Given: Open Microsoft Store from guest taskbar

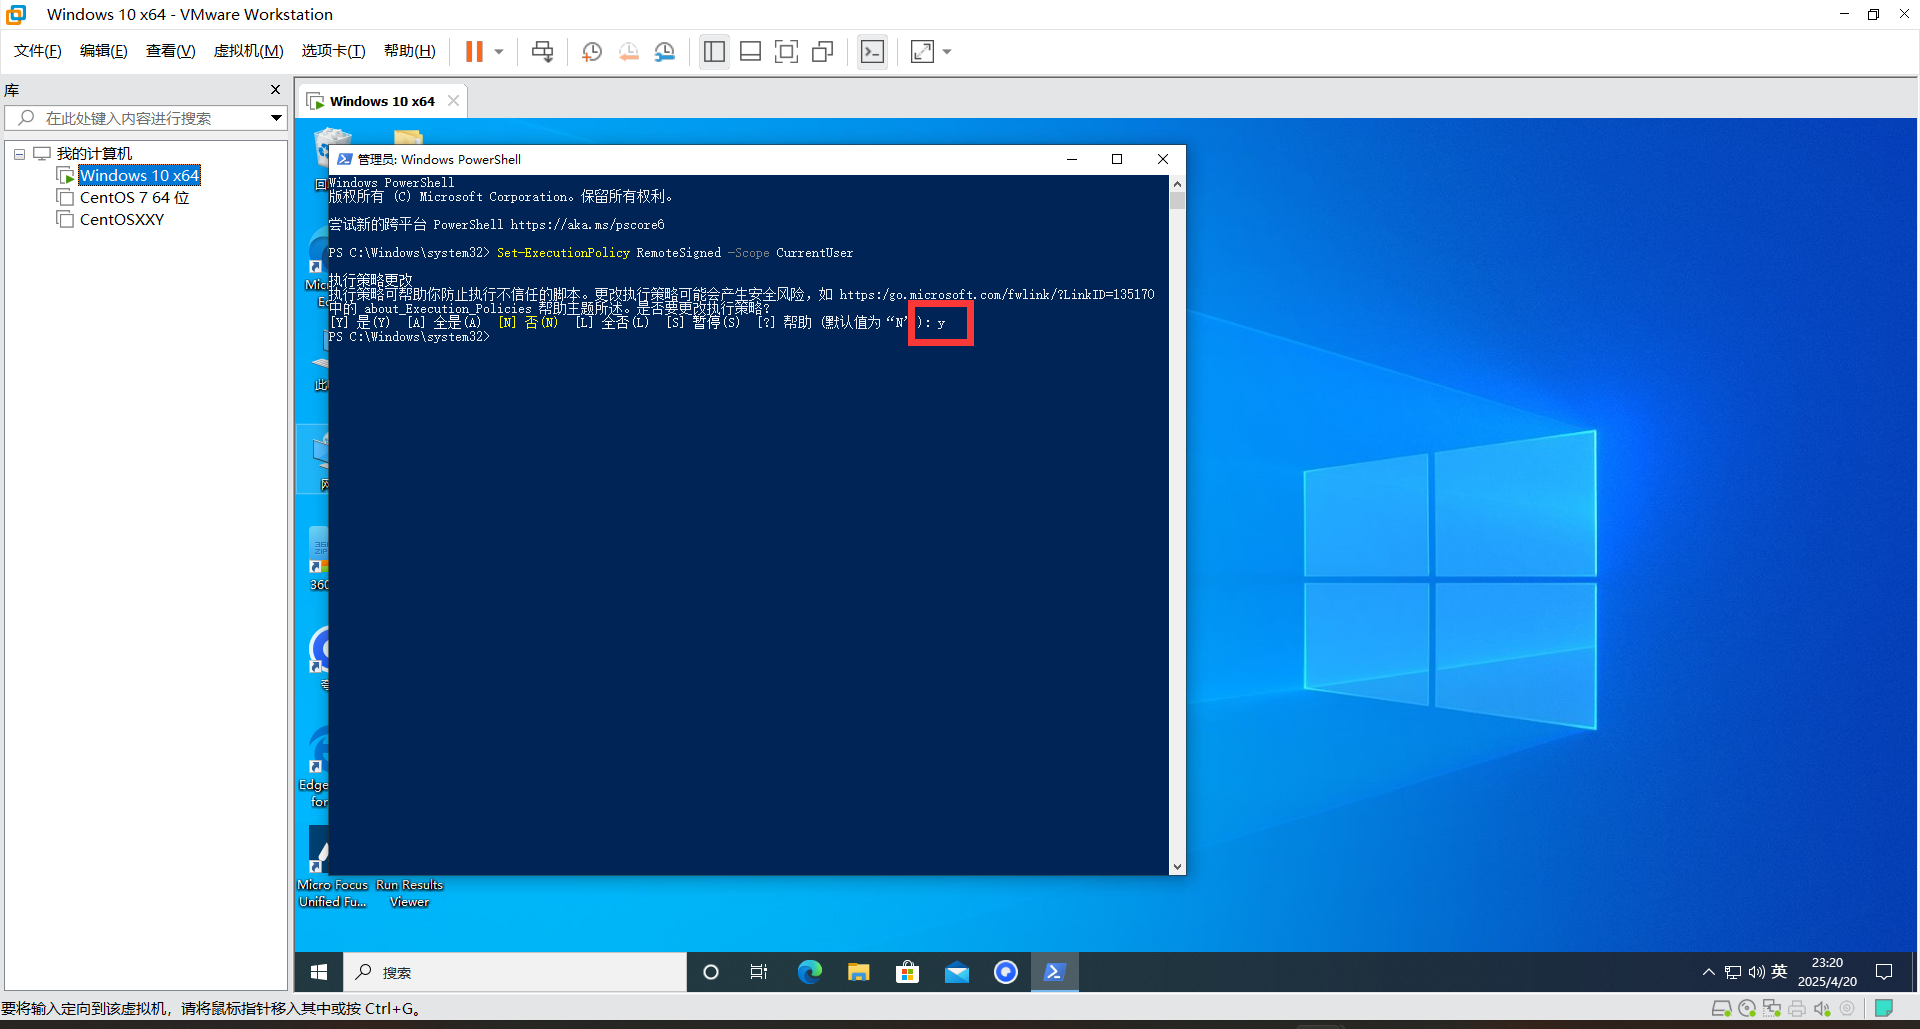Looking at the screenshot, I should [907, 972].
